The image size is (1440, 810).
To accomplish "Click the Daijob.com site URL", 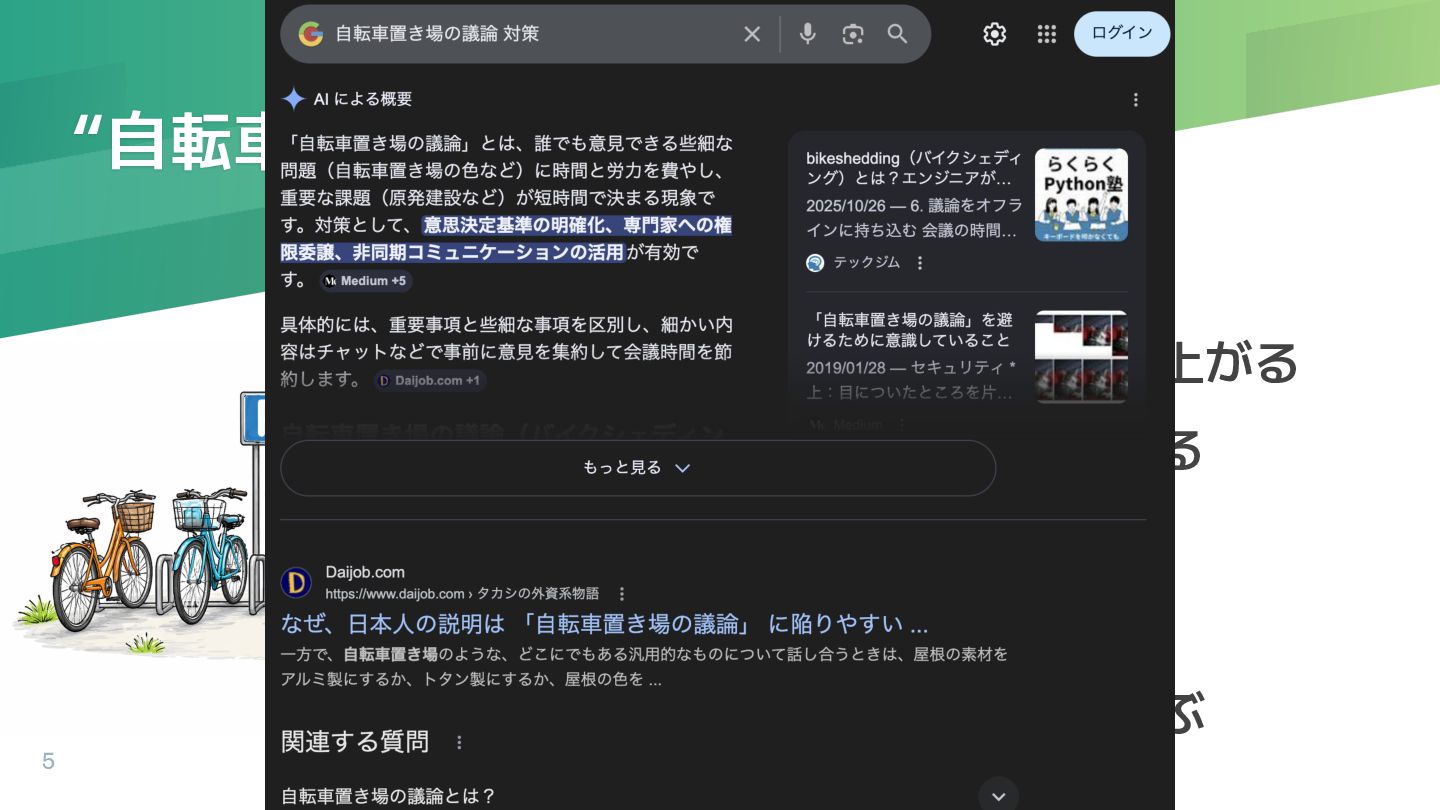I will pos(462,594).
